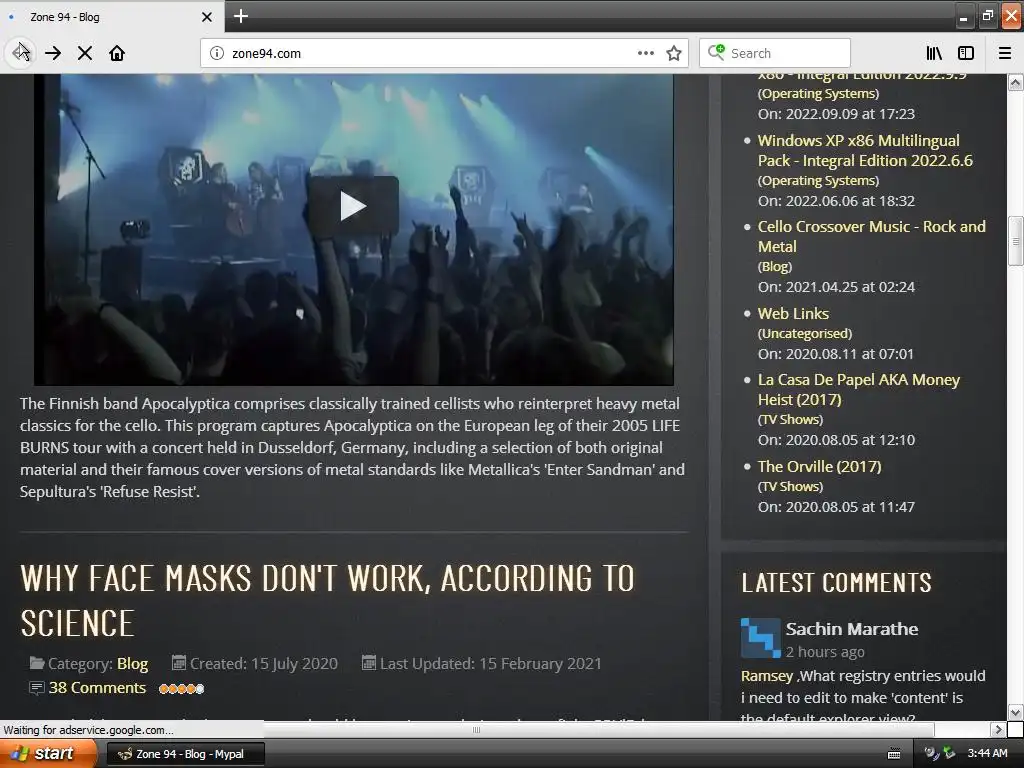This screenshot has width=1024, height=768.
Task: Click 'Last Updated: 15 February 2021' text
Action: point(490,664)
